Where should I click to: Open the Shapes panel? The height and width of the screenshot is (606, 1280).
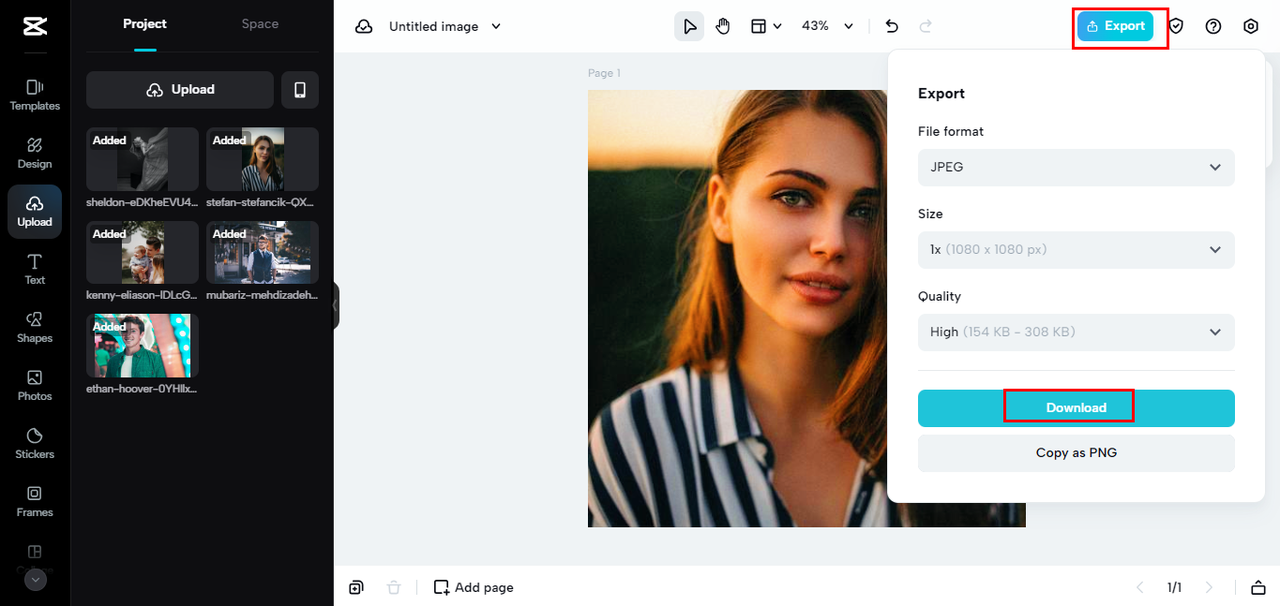click(35, 327)
